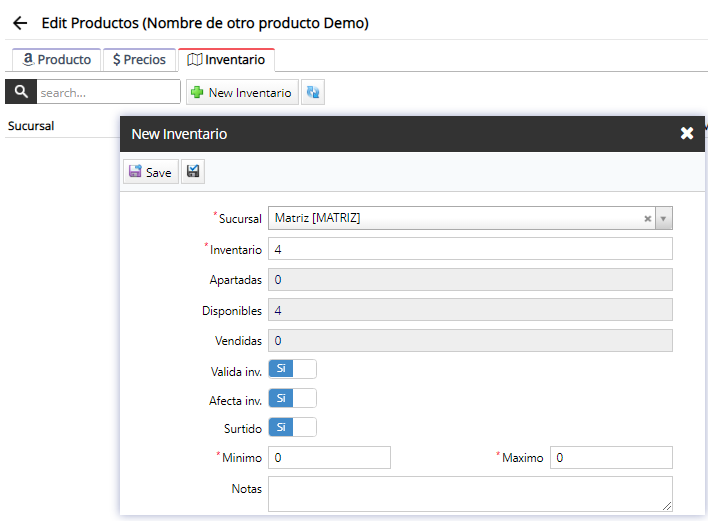Click into the Notas text area
The width and height of the screenshot is (708, 521).
(x=470, y=493)
